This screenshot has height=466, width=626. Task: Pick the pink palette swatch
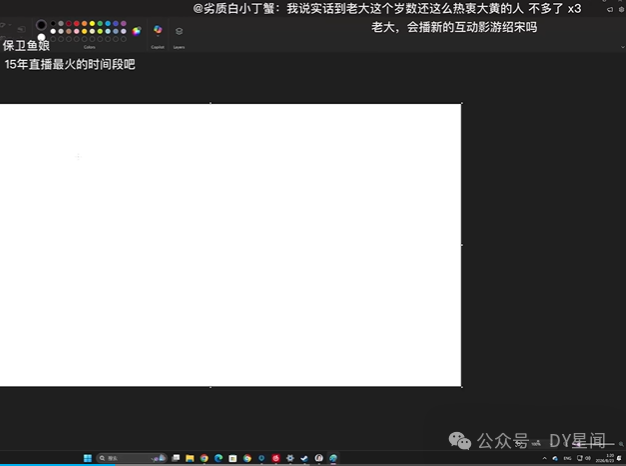point(76,31)
